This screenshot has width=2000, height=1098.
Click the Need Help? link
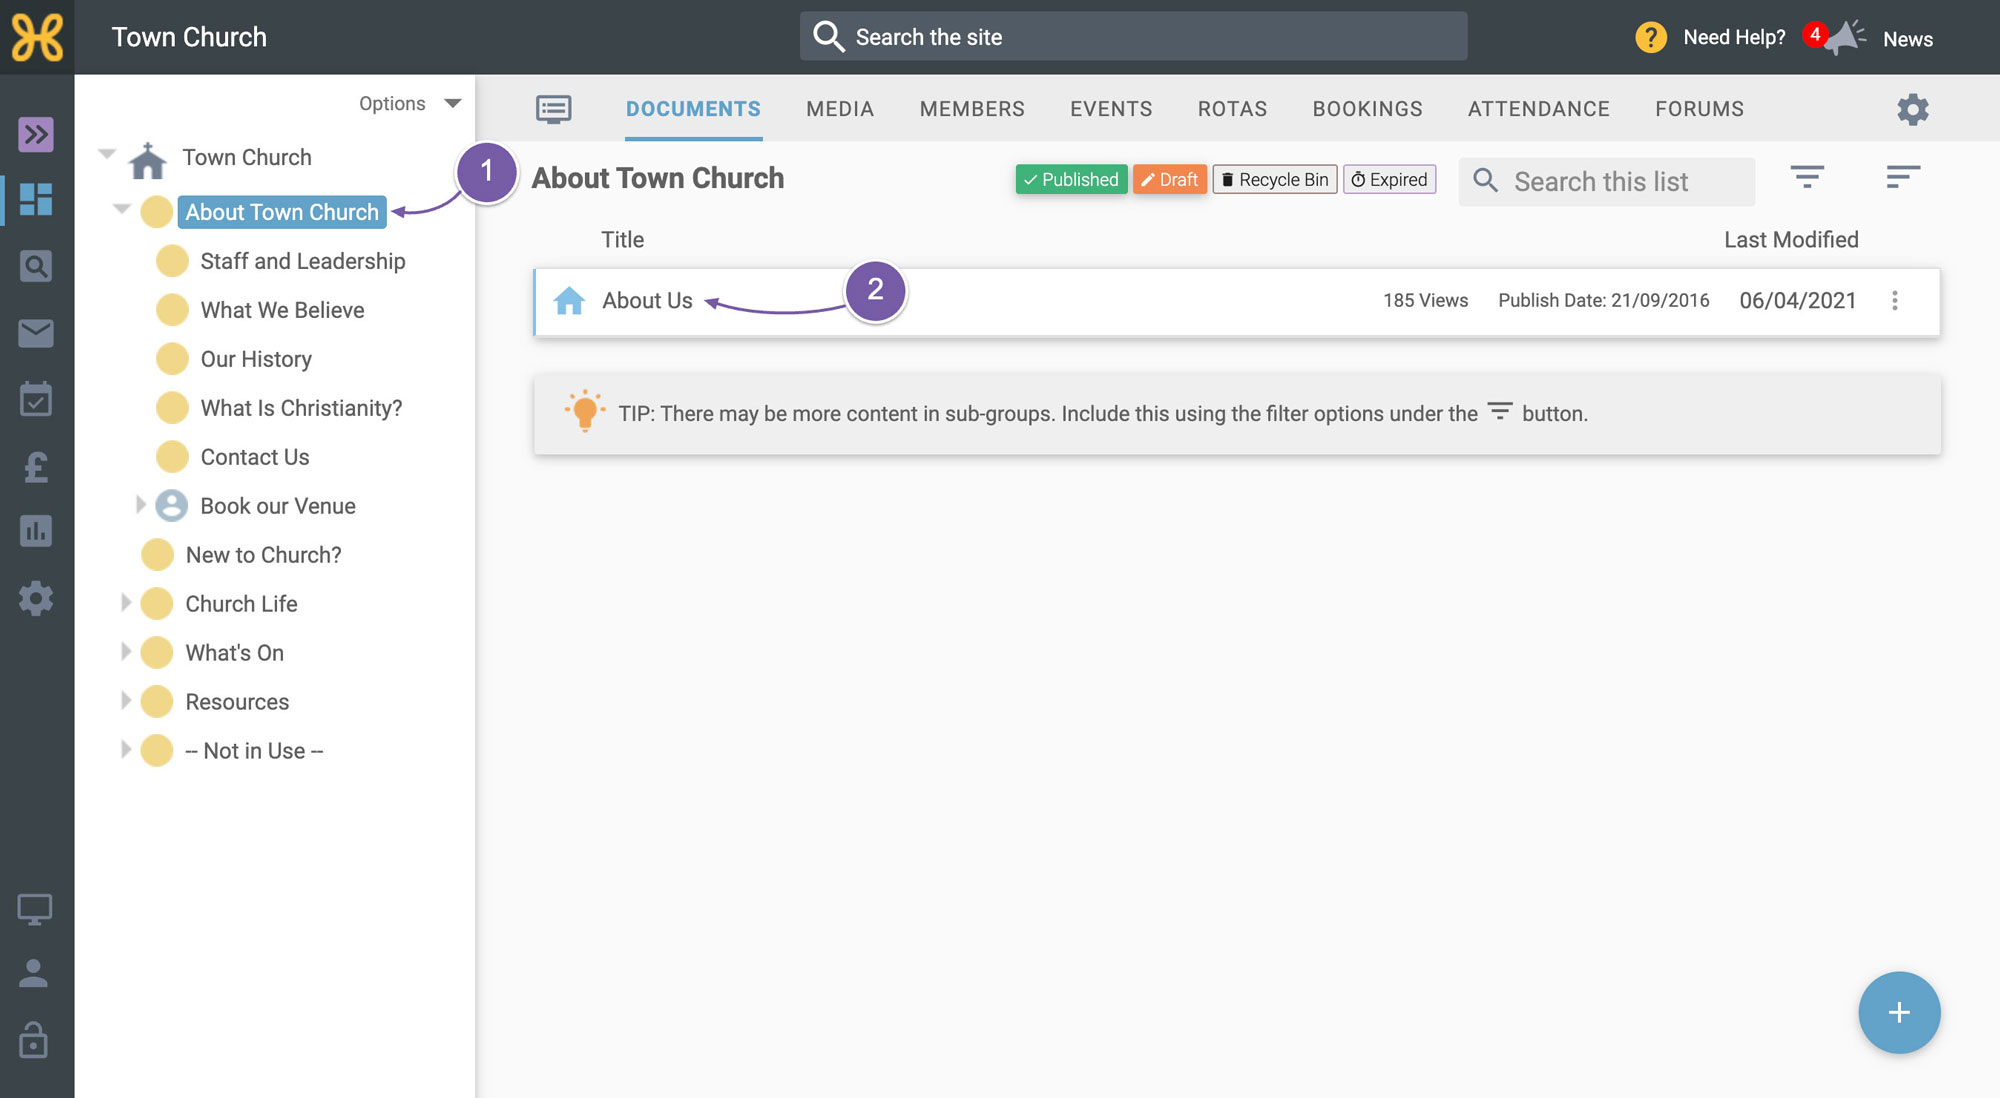click(x=1734, y=38)
